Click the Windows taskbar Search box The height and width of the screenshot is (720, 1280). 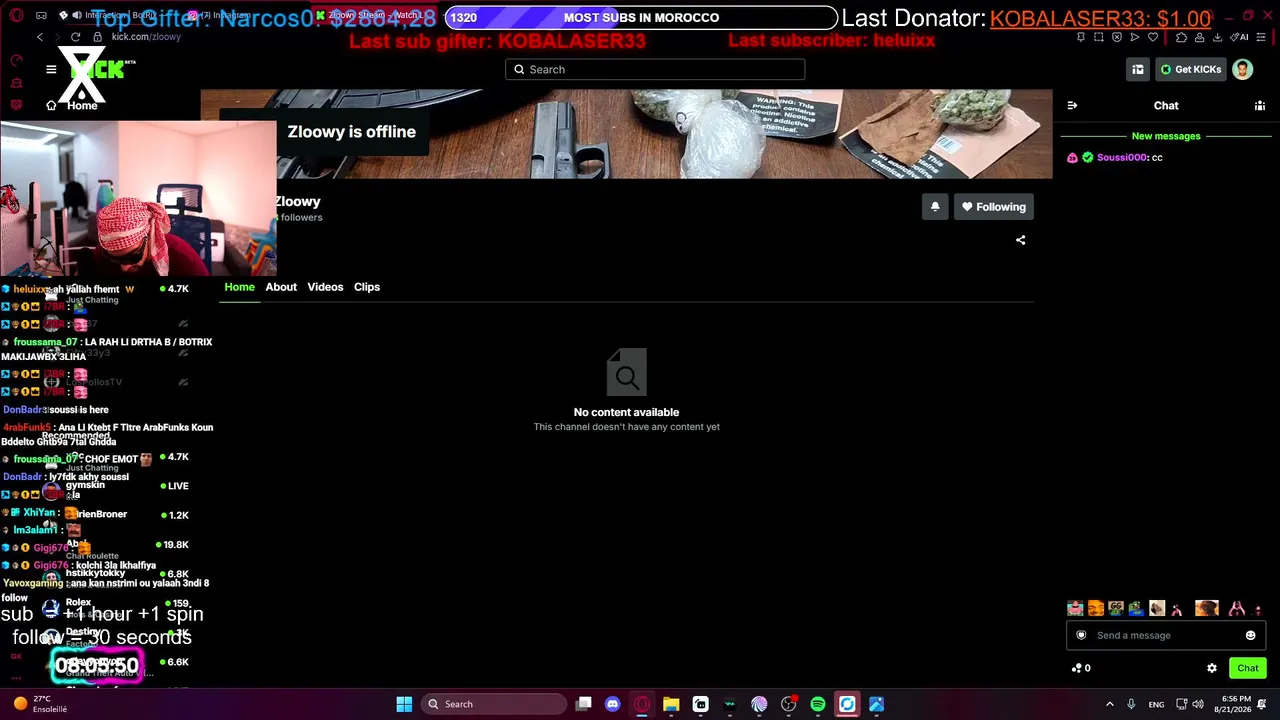pos(494,704)
